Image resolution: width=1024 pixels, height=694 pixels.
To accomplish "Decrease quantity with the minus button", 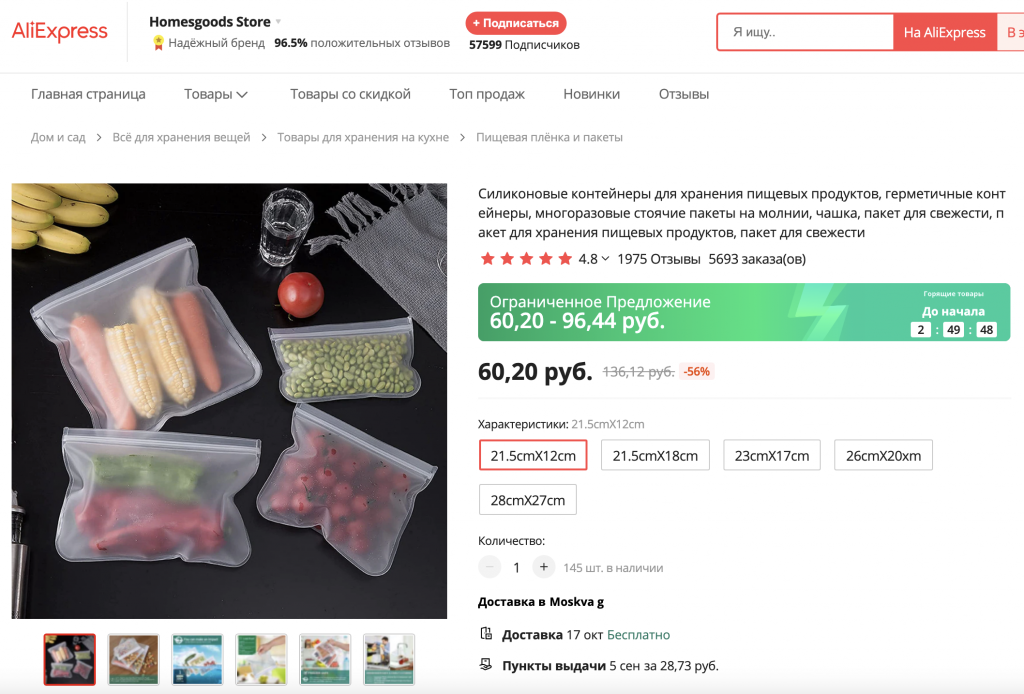I will [x=490, y=567].
